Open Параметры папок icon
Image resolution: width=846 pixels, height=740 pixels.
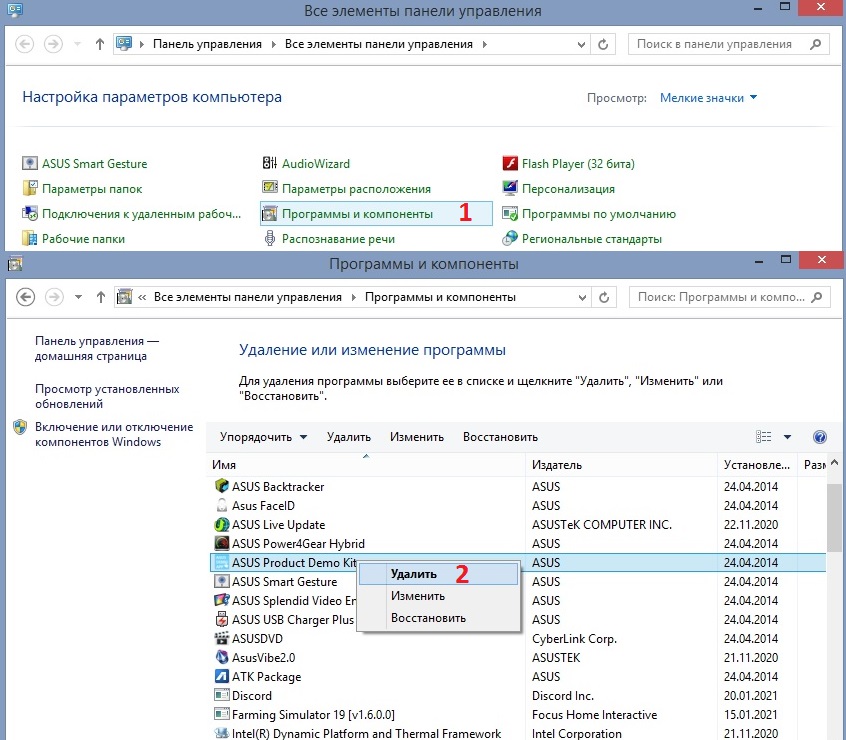29,188
